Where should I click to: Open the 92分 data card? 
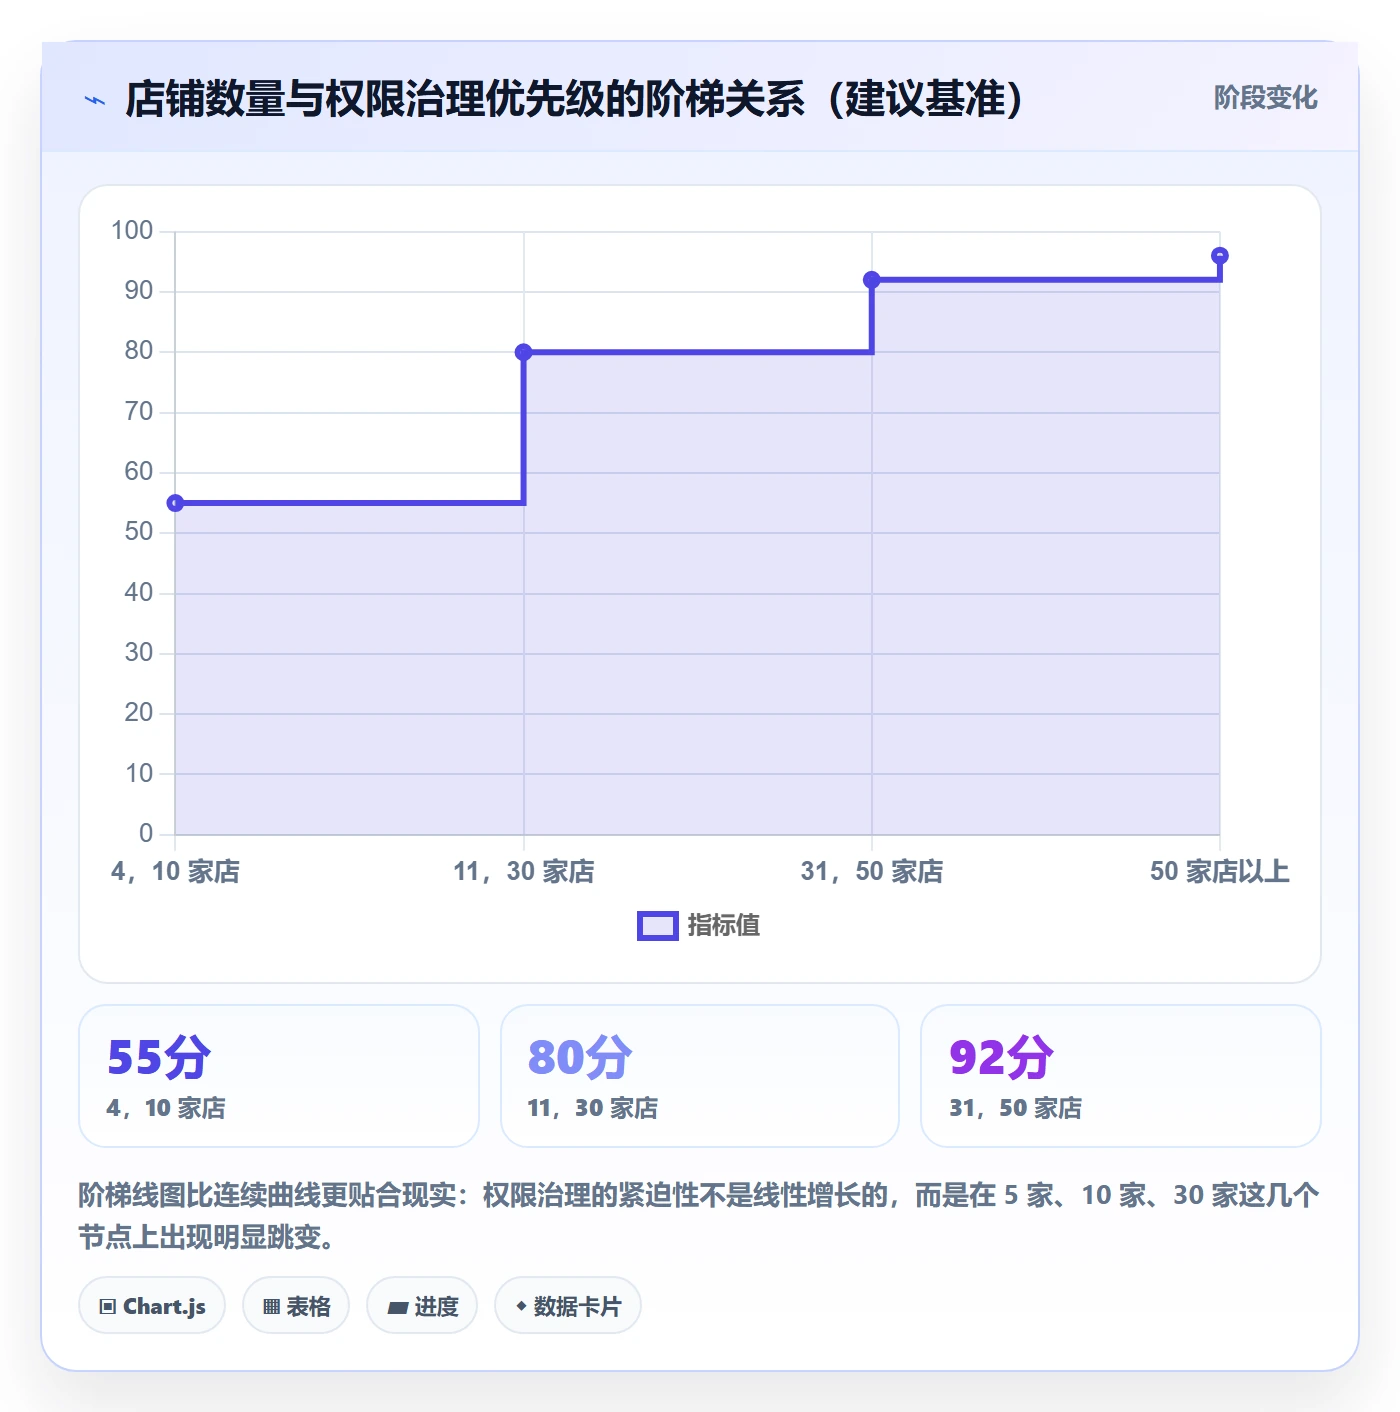point(1120,1076)
